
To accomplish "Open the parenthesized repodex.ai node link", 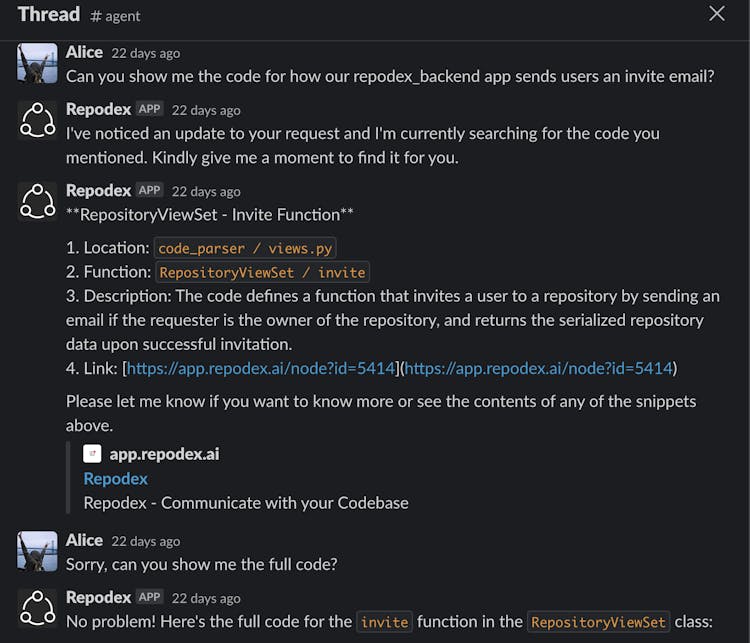I will 539,368.
